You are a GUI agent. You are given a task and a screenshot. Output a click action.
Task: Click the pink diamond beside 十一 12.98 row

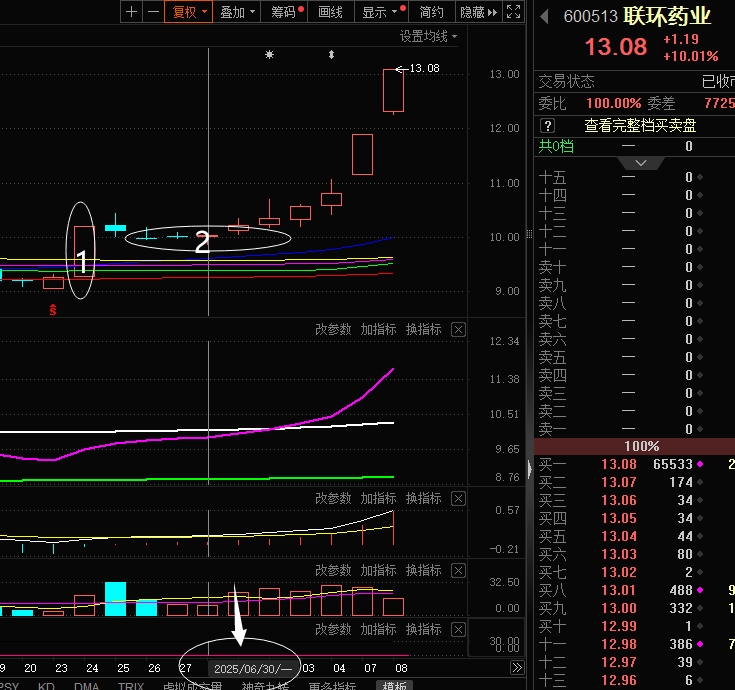pyautogui.click(x=700, y=644)
